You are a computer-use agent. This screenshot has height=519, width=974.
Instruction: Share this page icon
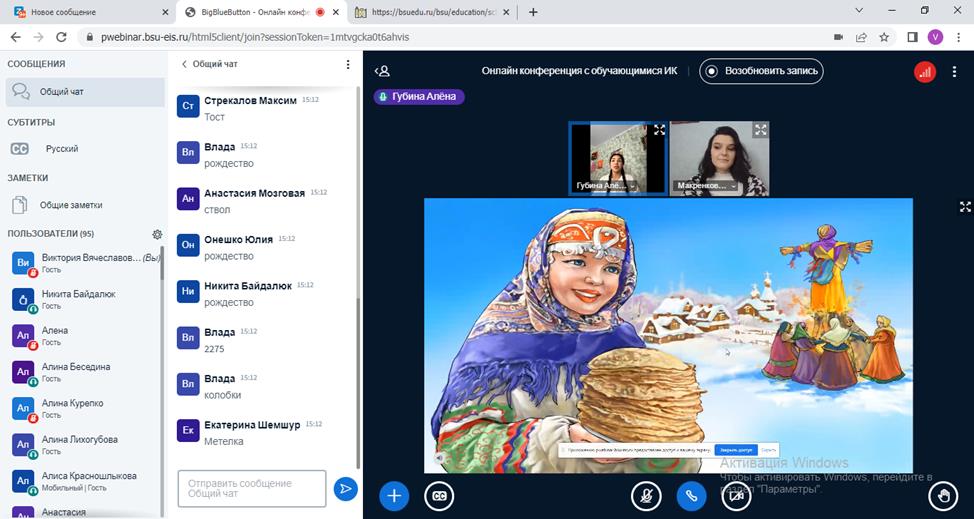(861, 37)
